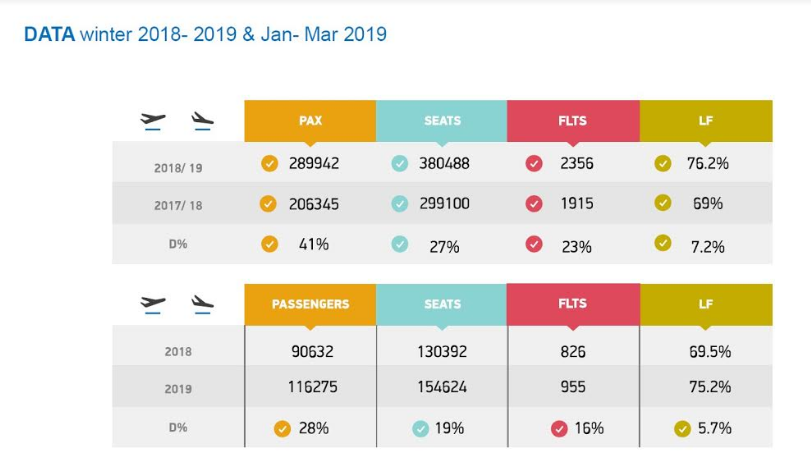Click the landing airplane icon in top table

click(202, 121)
